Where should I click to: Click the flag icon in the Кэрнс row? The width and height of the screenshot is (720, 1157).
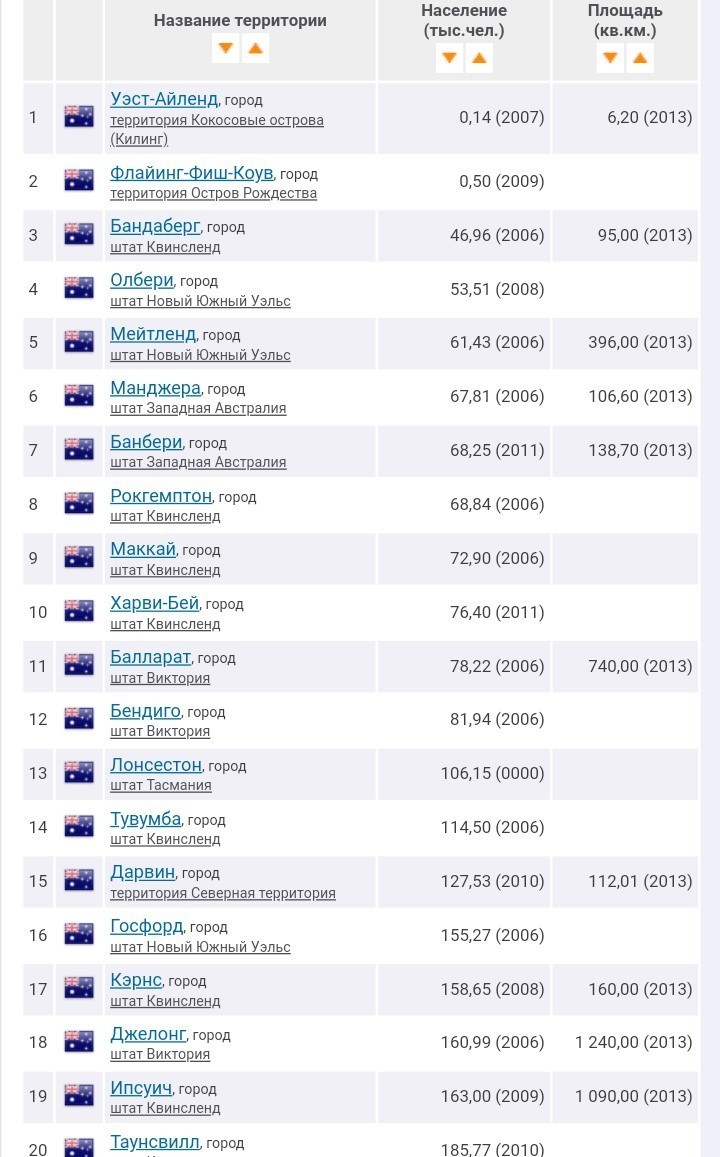79,989
